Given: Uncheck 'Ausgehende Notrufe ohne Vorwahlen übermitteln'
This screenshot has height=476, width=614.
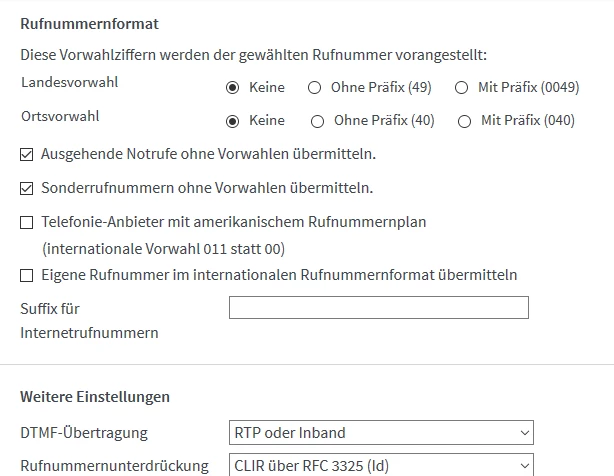Looking at the screenshot, I should tap(27, 154).
